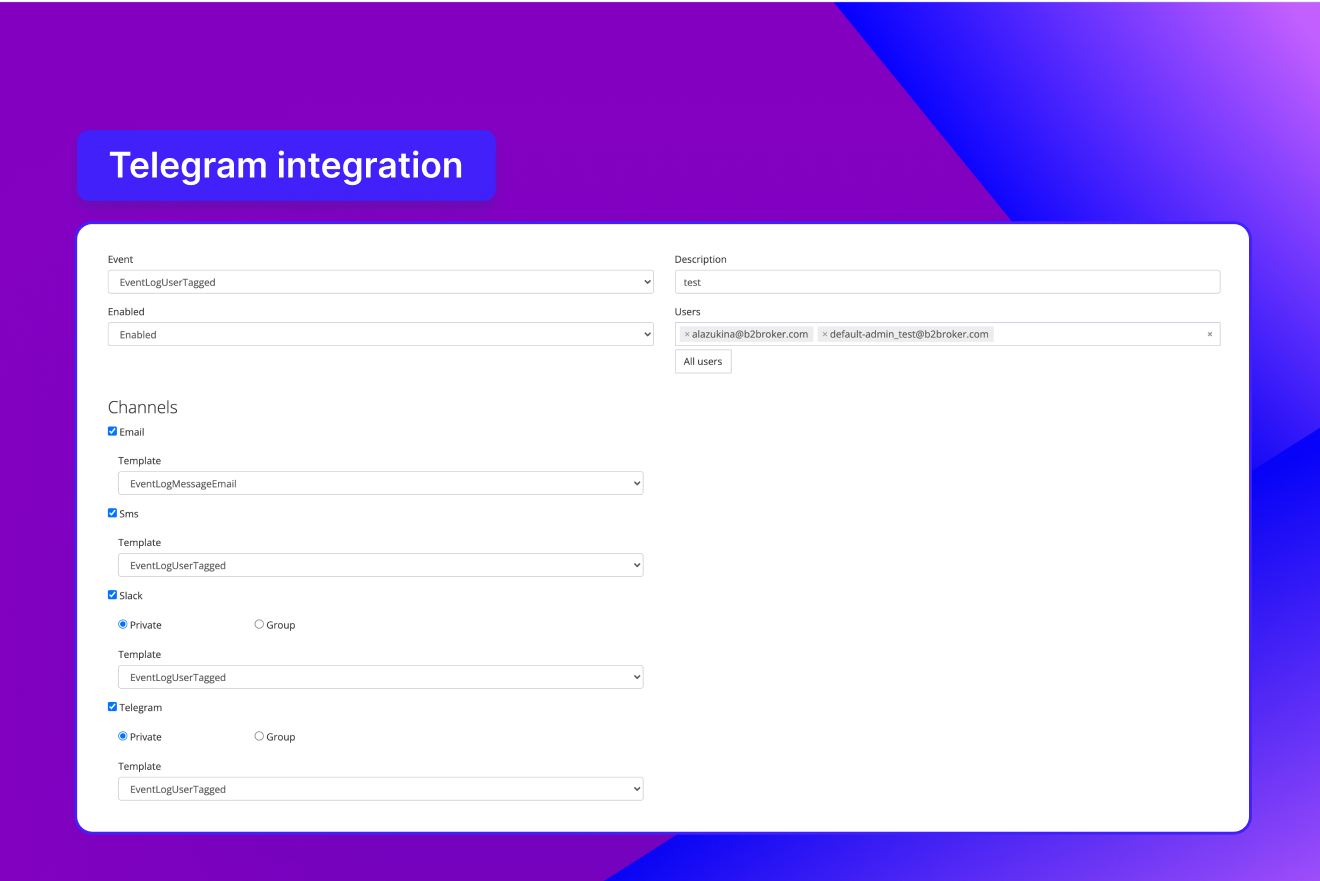
Task: Click the Description input field containing test
Action: pos(947,282)
